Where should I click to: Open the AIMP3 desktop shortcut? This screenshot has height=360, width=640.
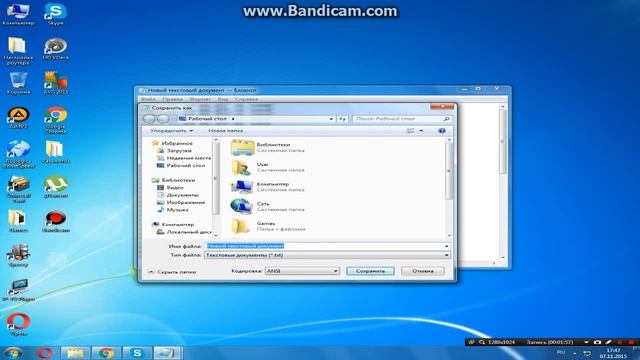[x=18, y=118]
